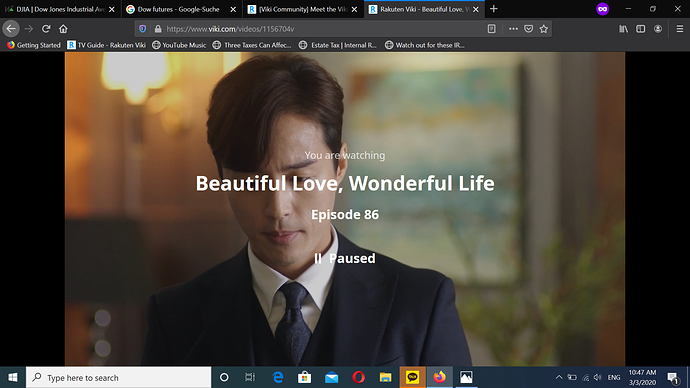Screen dimensions: 690x388
Task: Open the Firefox hamburger menu
Action: tap(679, 29)
